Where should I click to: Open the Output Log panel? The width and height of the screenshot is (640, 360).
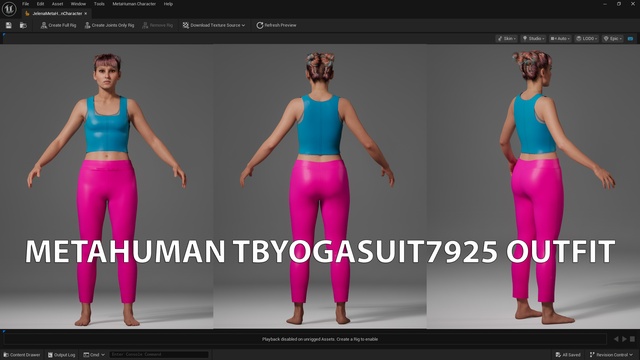coord(61,355)
